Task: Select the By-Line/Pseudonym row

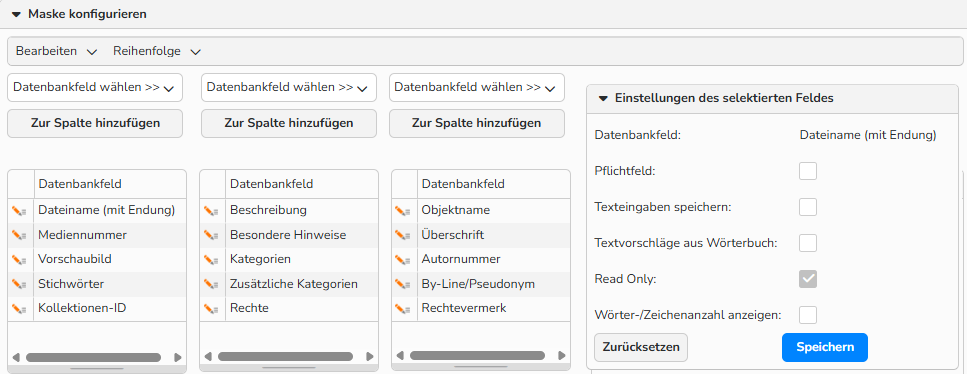Action: click(x=481, y=285)
